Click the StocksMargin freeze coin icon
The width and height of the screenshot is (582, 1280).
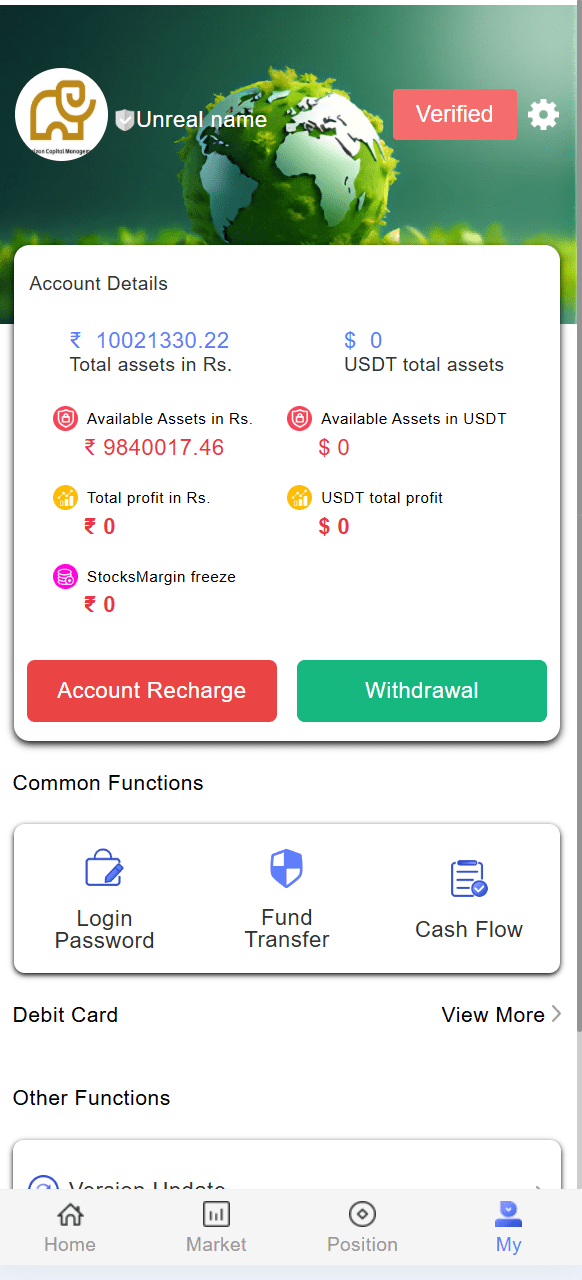click(x=65, y=576)
